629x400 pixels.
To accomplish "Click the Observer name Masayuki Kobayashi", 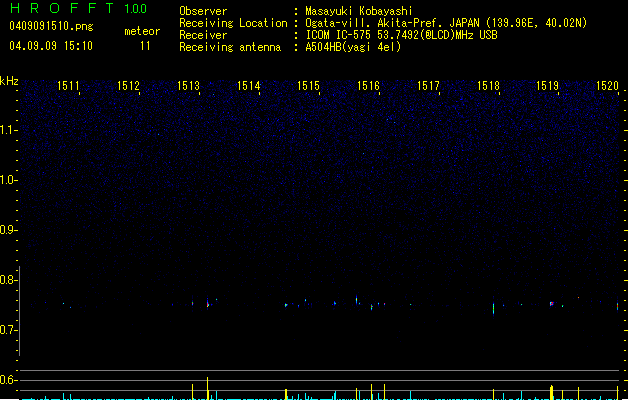I will click(x=359, y=11).
